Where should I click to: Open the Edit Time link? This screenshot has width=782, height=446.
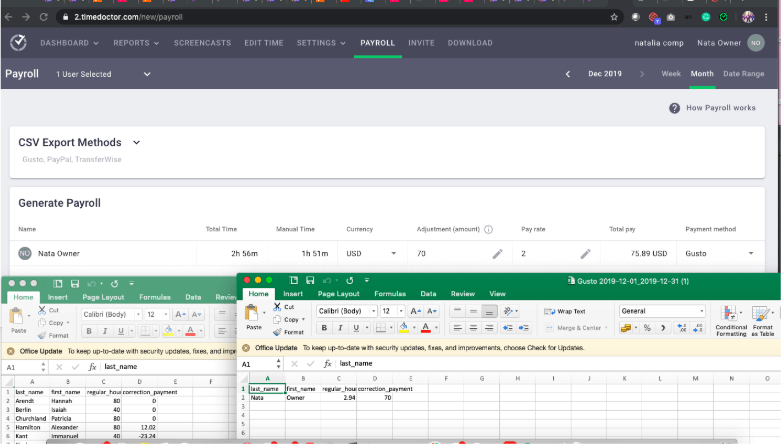point(264,43)
